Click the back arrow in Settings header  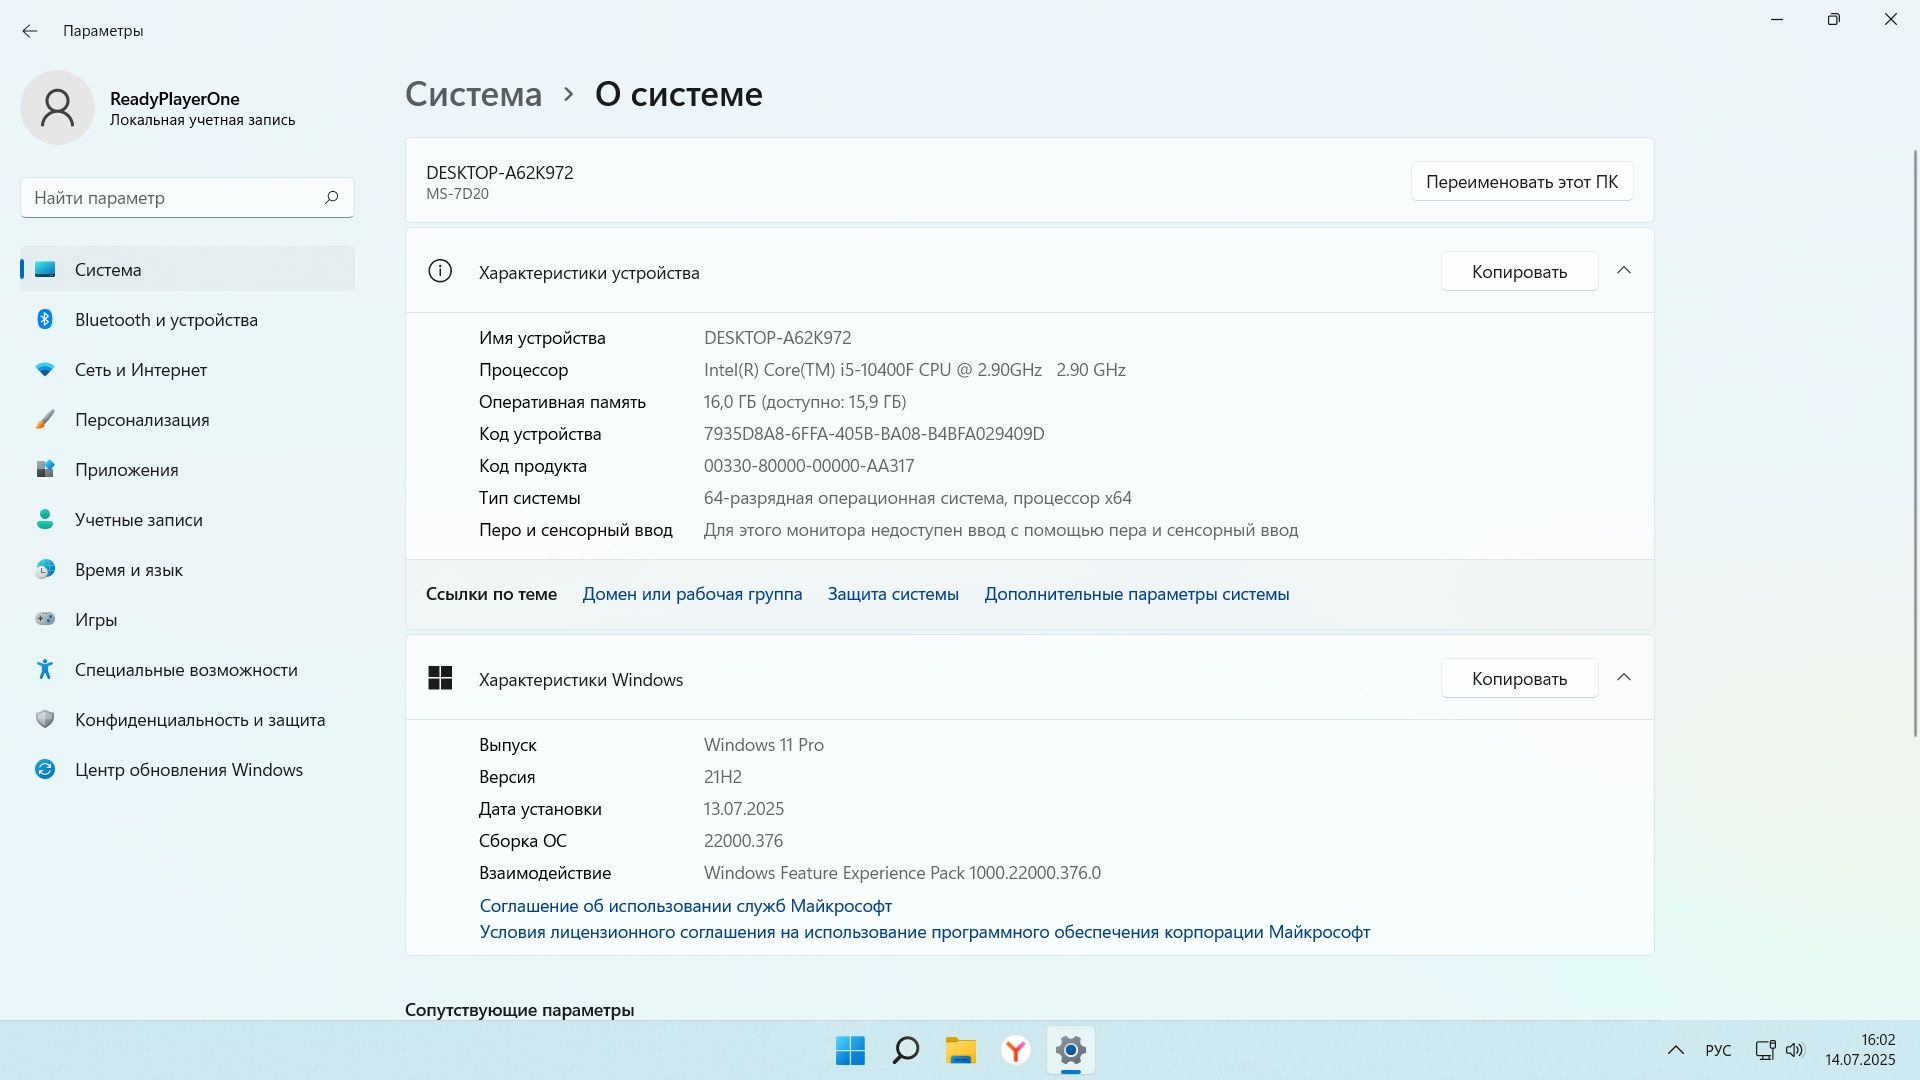[30, 31]
